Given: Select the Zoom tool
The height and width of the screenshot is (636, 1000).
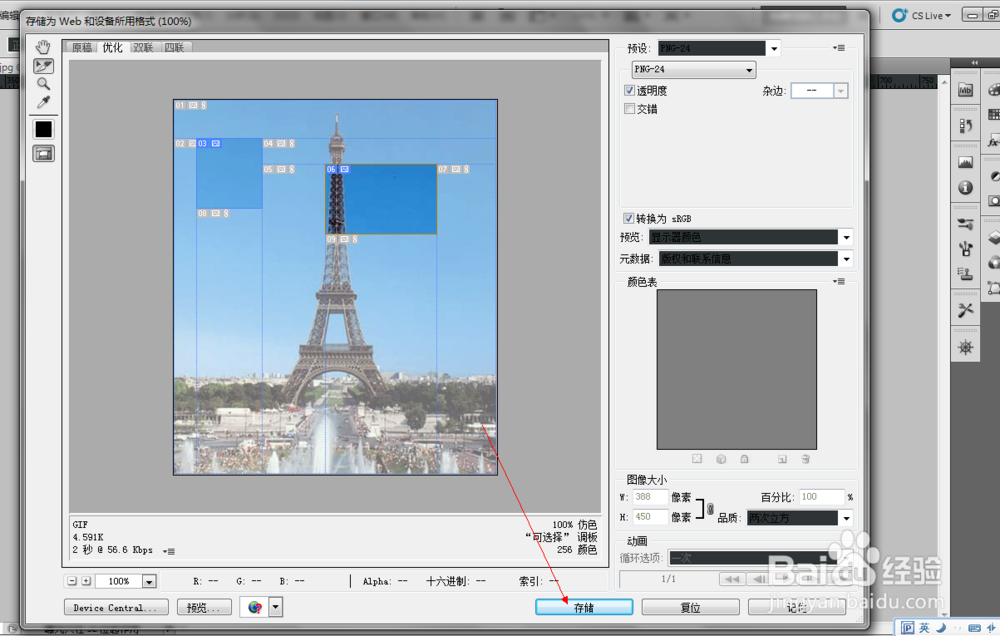Looking at the screenshot, I should (x=43, y=84).
